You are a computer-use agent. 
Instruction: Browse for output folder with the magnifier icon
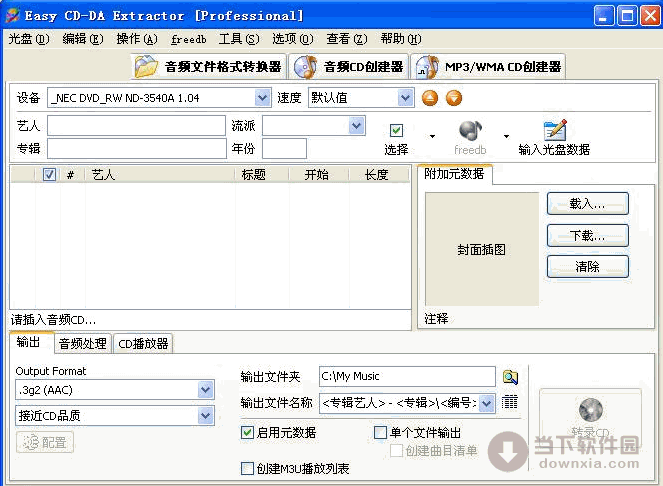(x=510, y=377)
